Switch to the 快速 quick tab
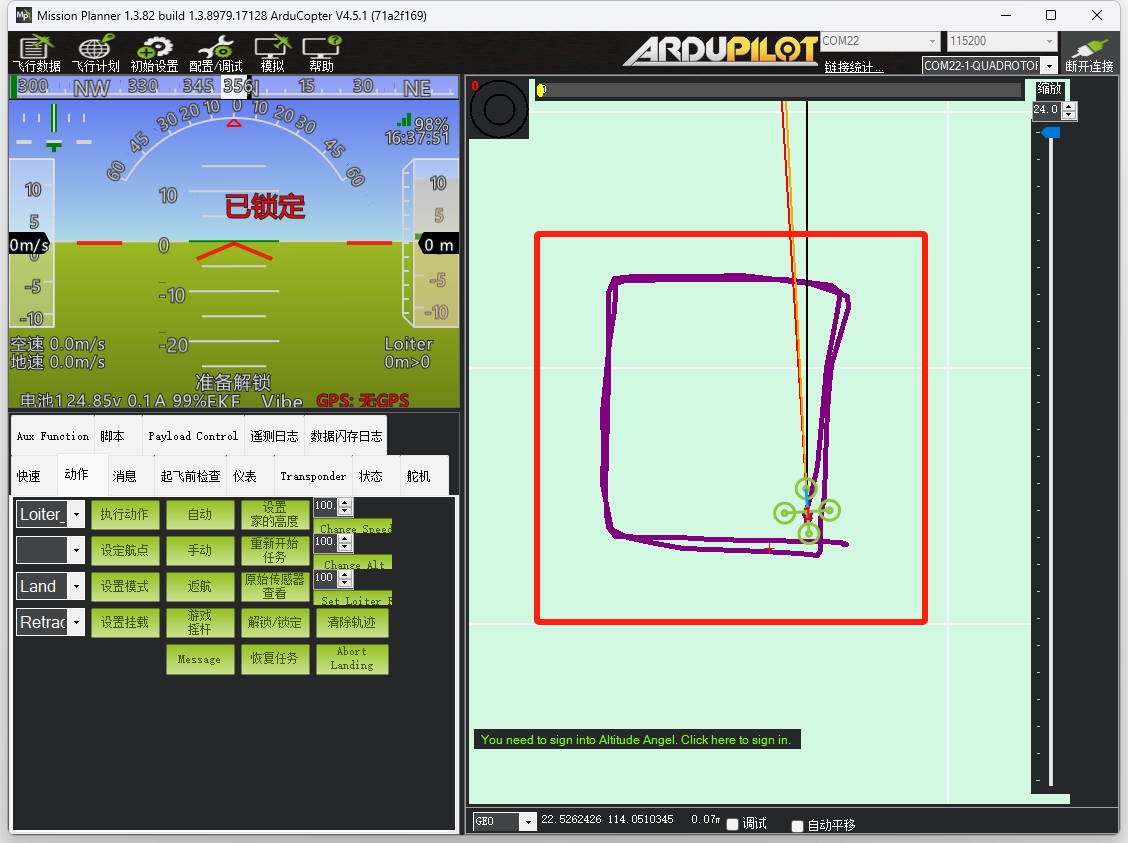1128x843 pixels. coord(29,476)
